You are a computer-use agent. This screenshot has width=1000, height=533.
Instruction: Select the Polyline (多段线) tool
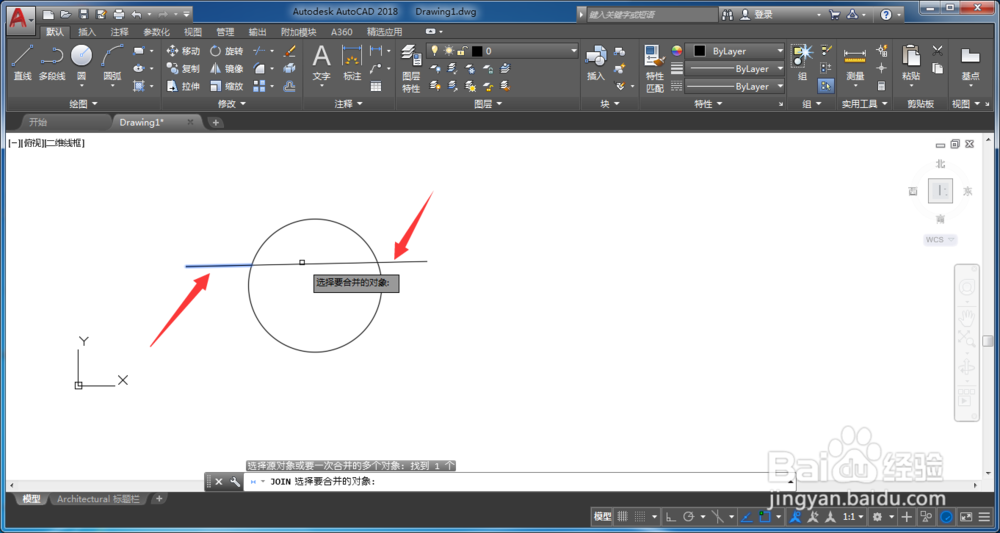point(52,62)
